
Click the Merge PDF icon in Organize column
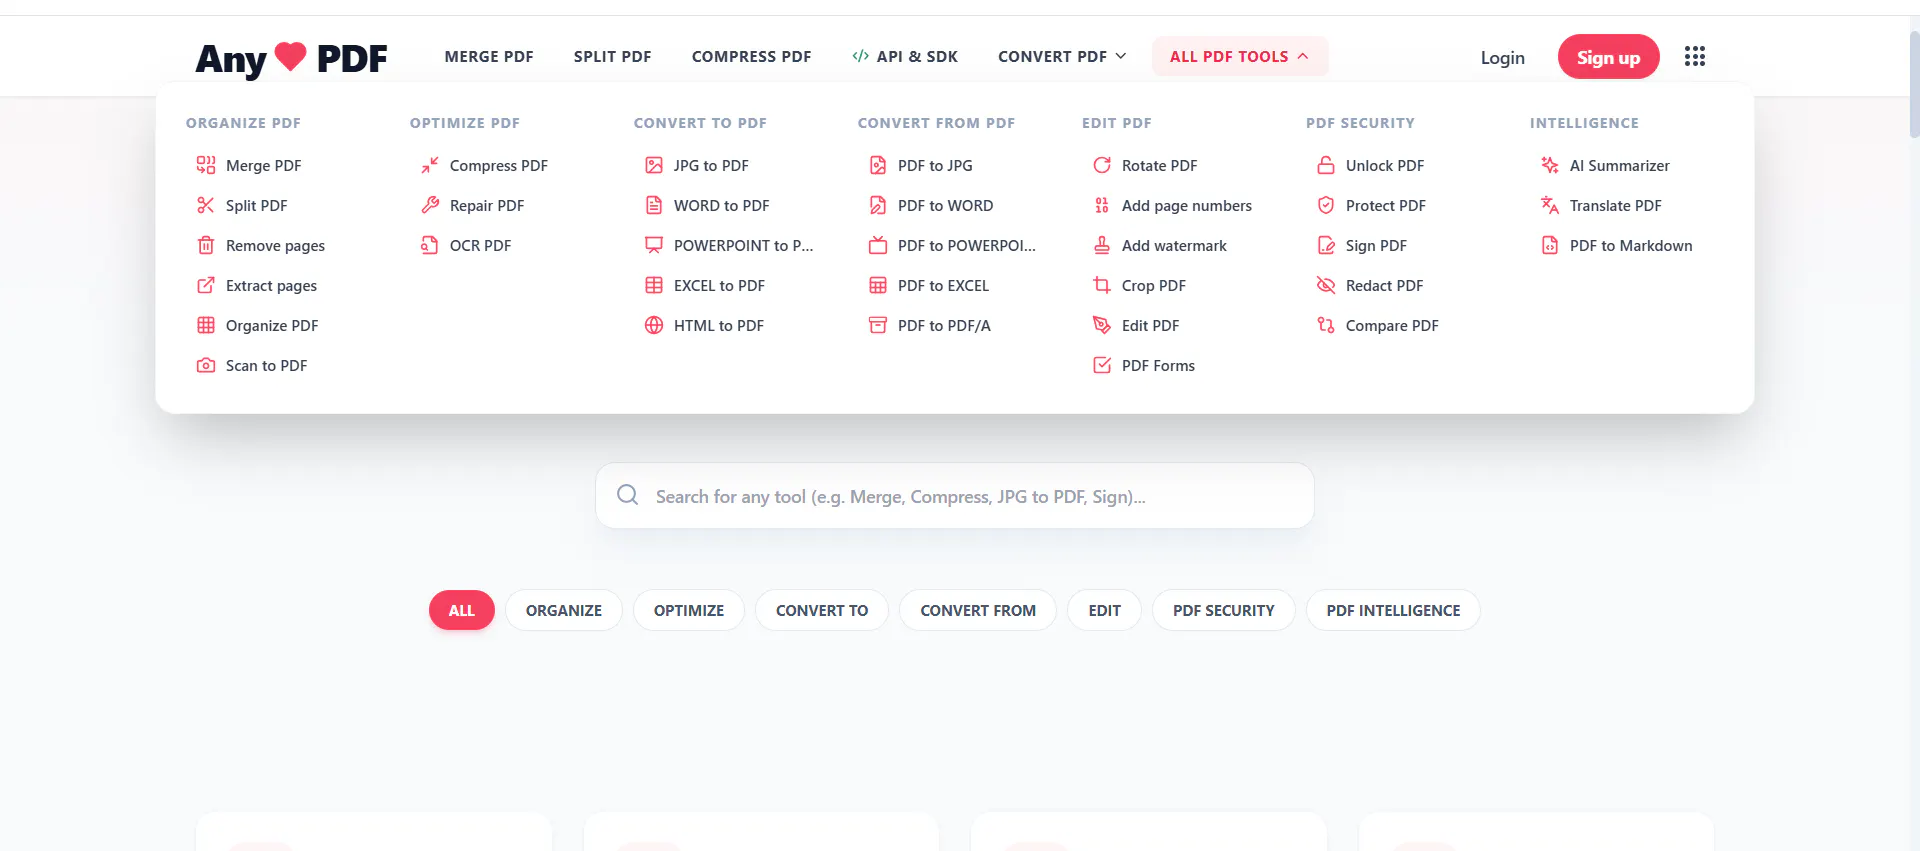[206, 165]
